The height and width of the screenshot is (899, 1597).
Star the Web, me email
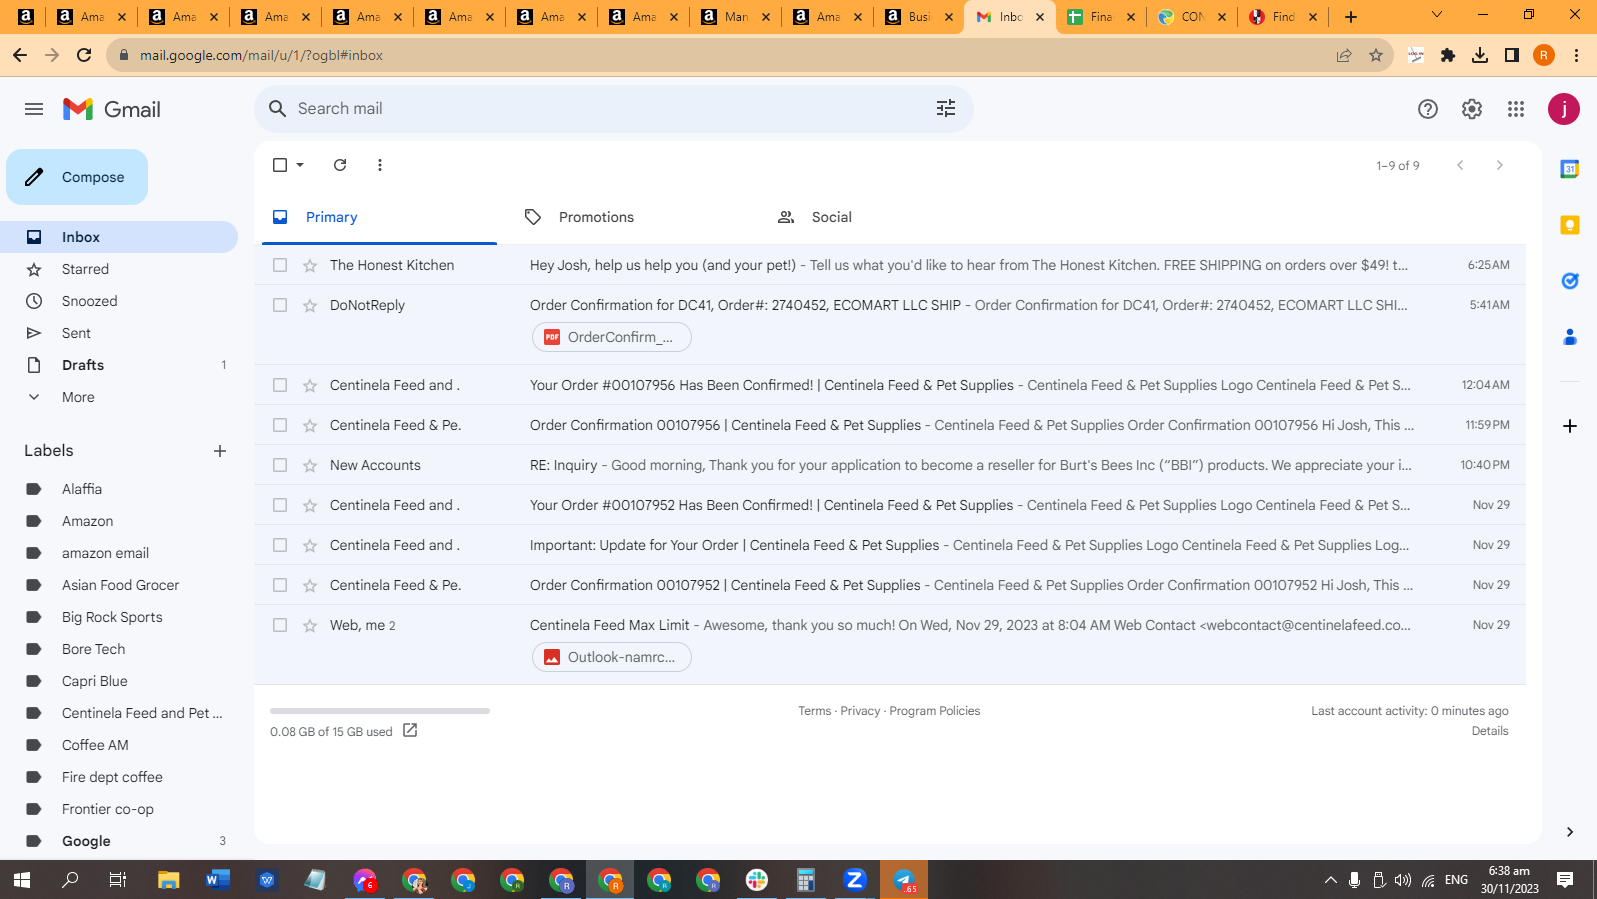coord(310,625)
